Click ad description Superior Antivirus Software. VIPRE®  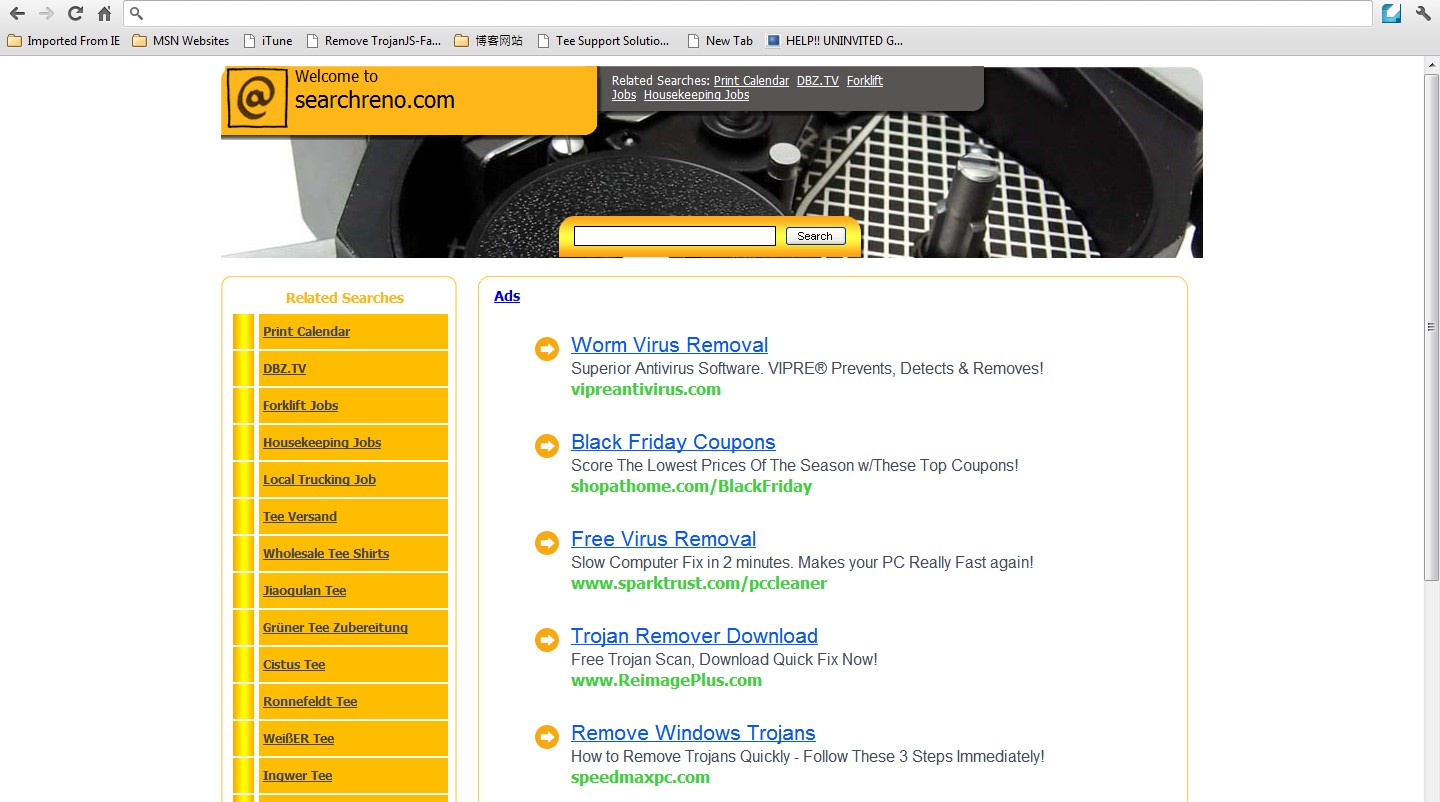click(807, 368)
